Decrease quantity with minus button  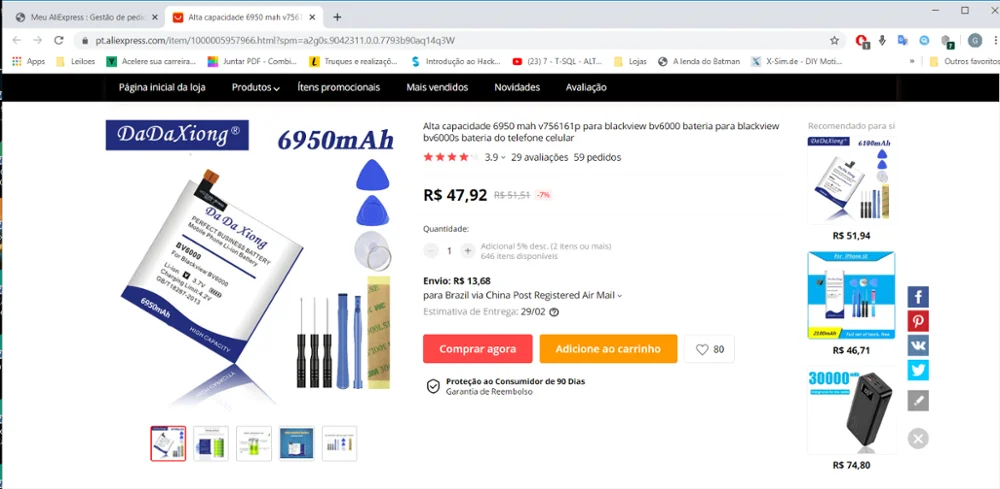click(431, 251)
